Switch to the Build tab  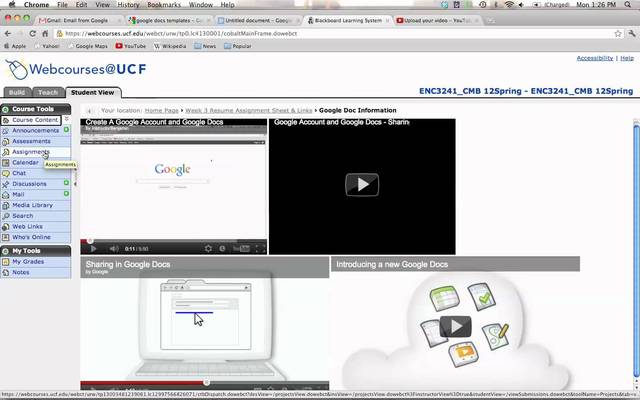(17, 92)
